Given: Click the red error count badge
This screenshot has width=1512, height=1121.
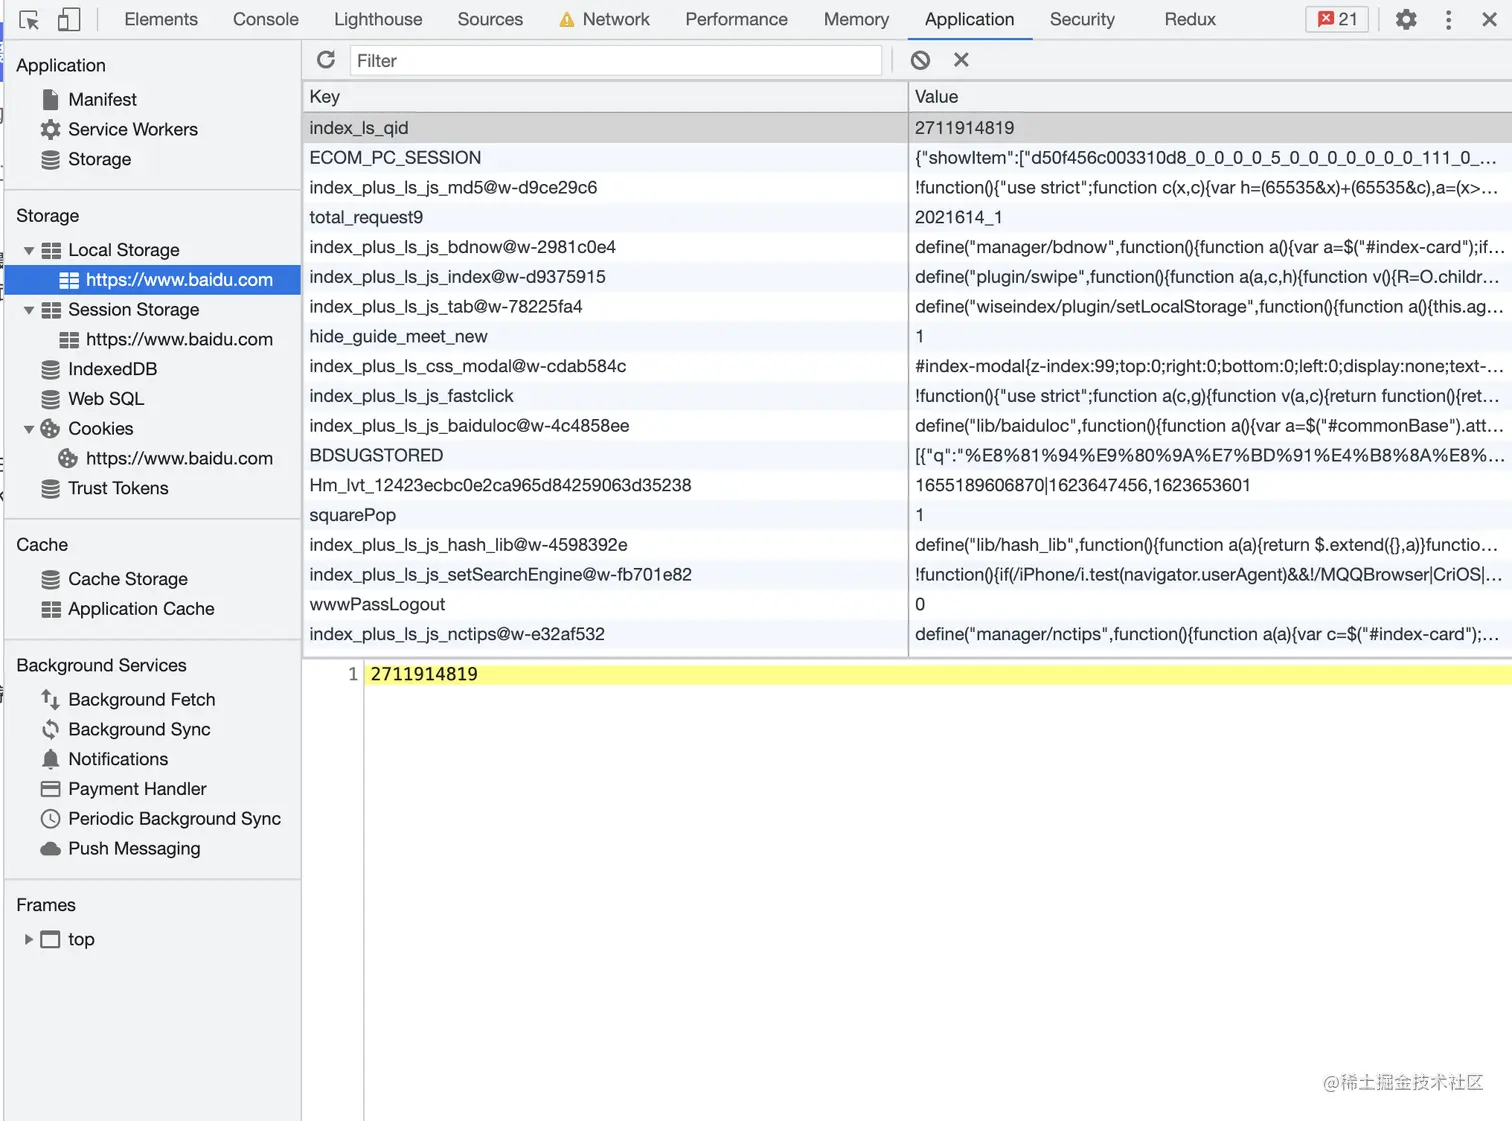Looking at the screenshot, I should (1337, 19).
